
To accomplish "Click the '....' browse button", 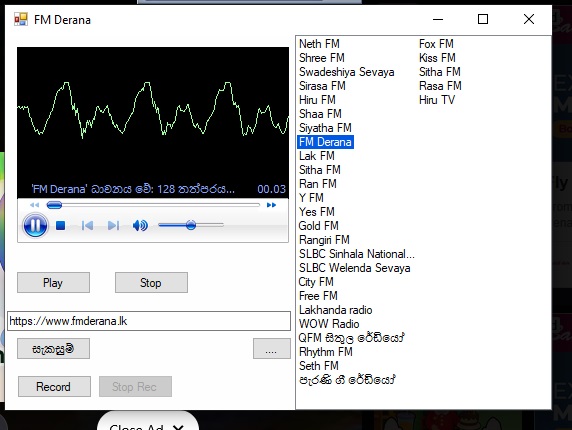I will (x=272, y=349).
